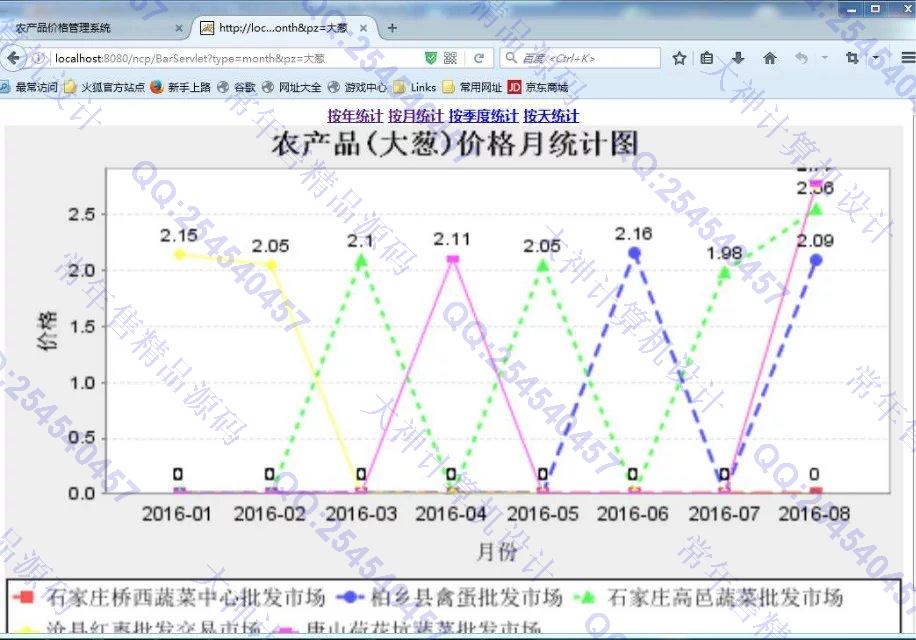Viewport: 916px width, 640px height.
Task: Open a new tab with plus button
Action: point(392,28)
